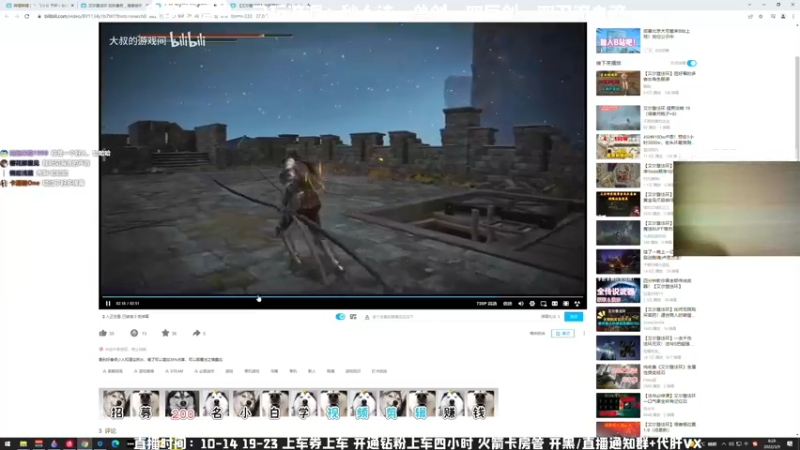
Task: Go forward in browser history
Action: point(16,16)
